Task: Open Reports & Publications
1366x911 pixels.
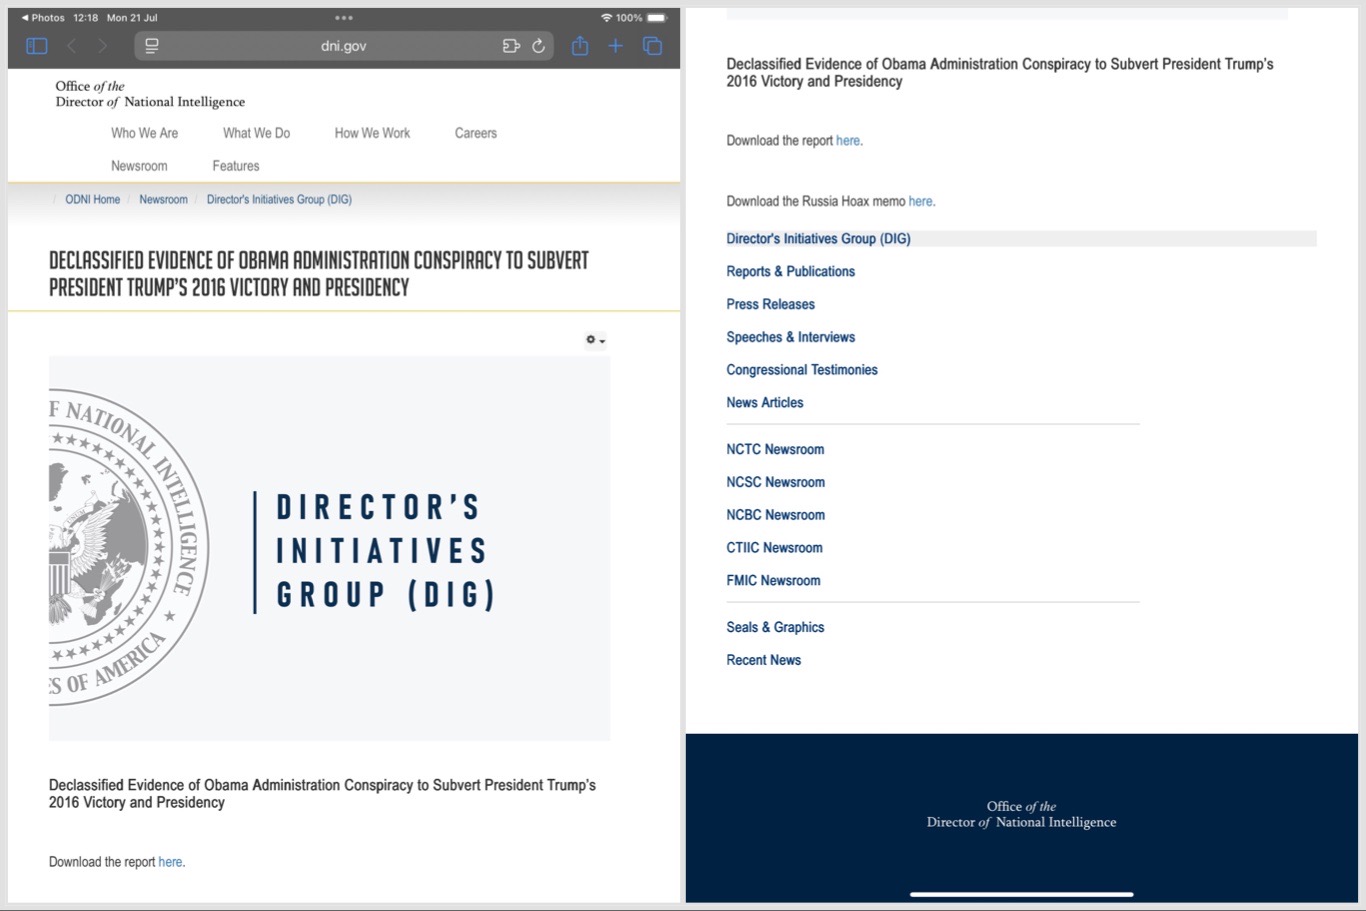Action: pyautogui.click(x=791, y=272)
